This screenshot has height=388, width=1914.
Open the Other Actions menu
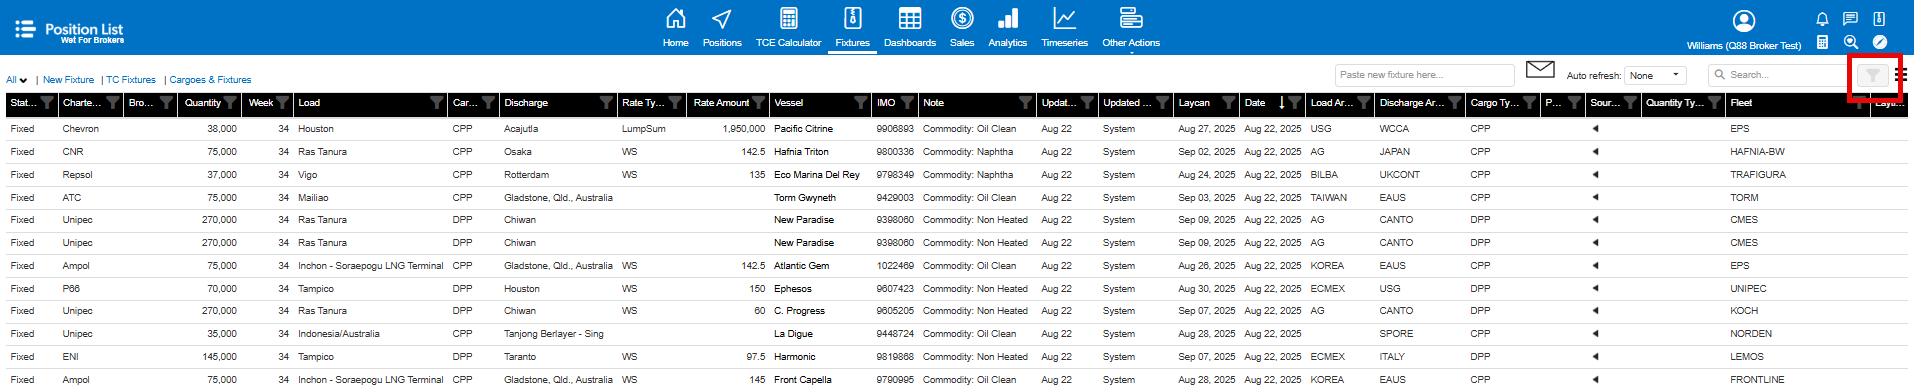[x=1131, y=27]
